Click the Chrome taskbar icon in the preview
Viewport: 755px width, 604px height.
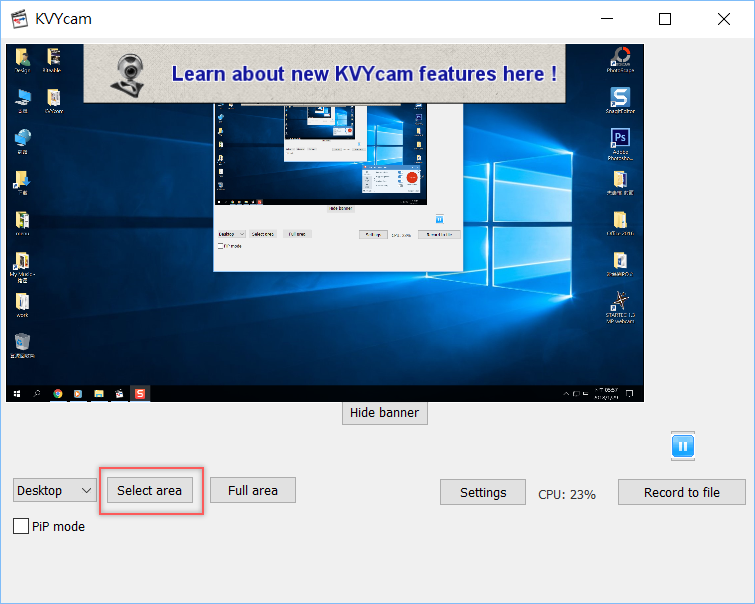tap(58, 394)
